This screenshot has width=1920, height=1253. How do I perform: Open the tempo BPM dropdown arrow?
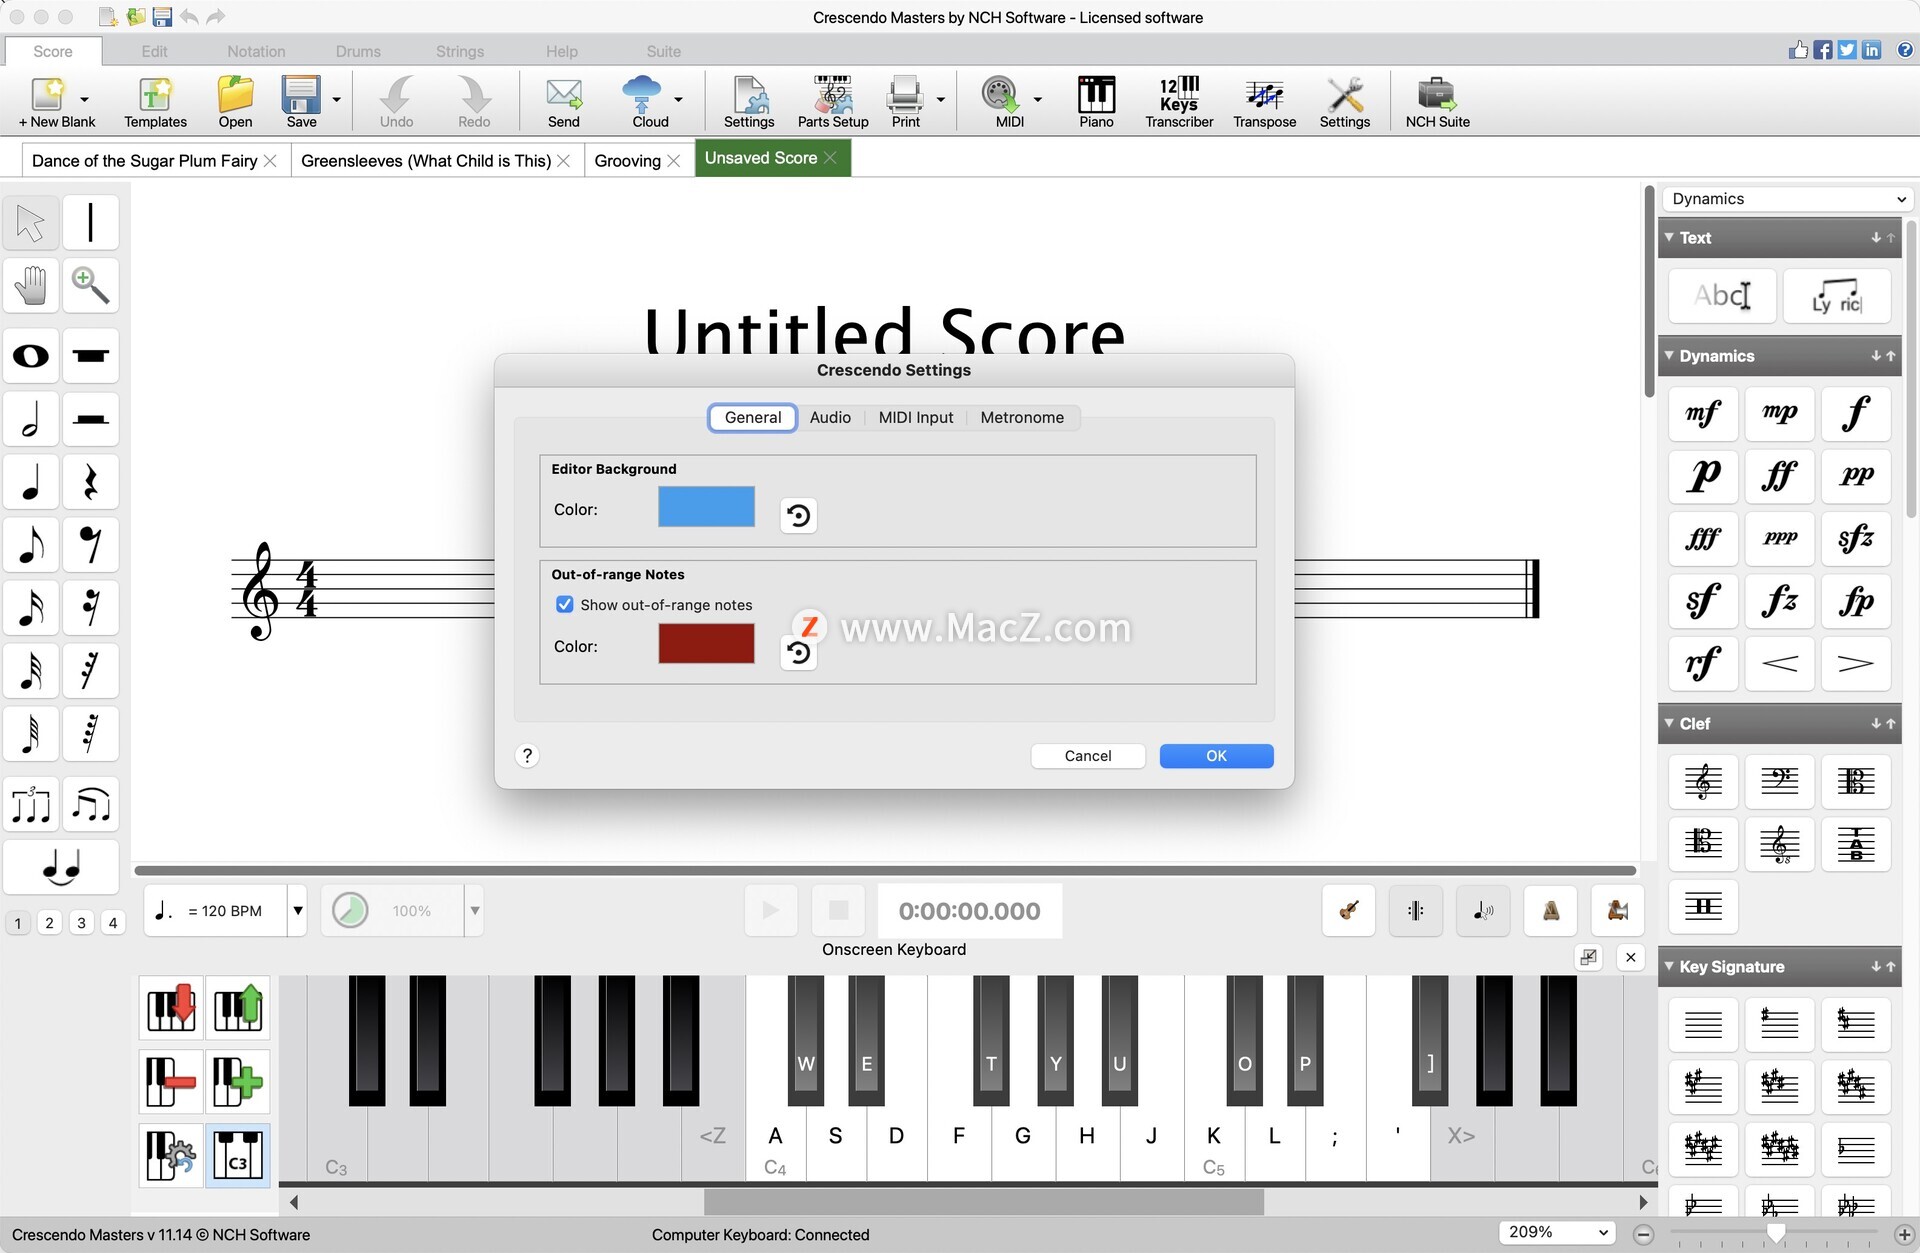pyautogui.click(x=297, y=910)
